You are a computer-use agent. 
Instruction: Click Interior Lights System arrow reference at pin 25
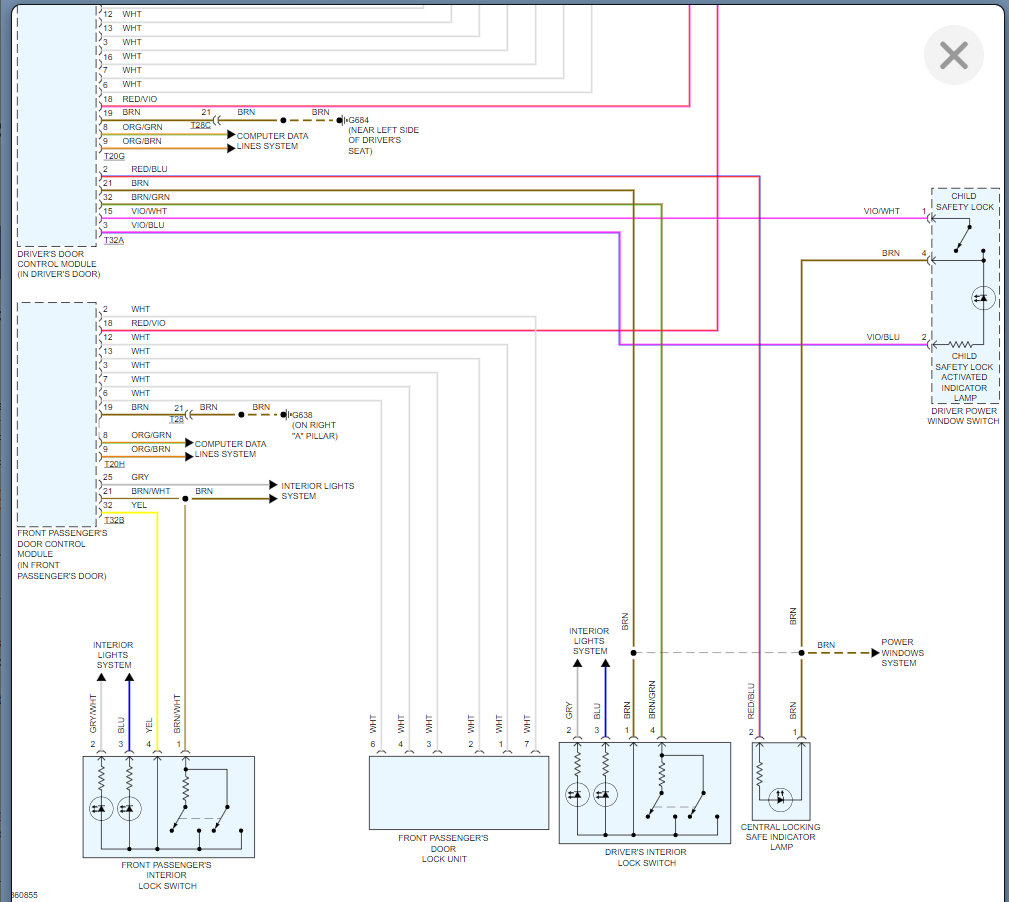coord(317,491)
